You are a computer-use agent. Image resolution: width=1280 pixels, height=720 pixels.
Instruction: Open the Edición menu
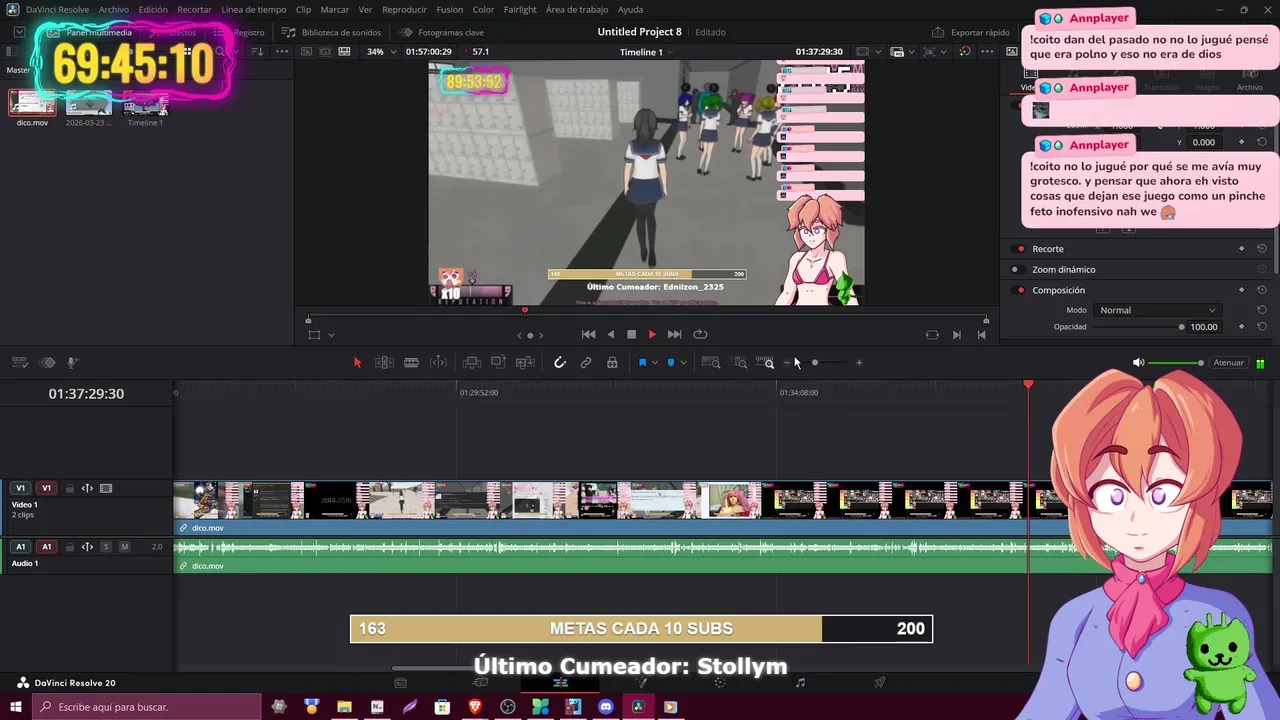tap(153, 9)
